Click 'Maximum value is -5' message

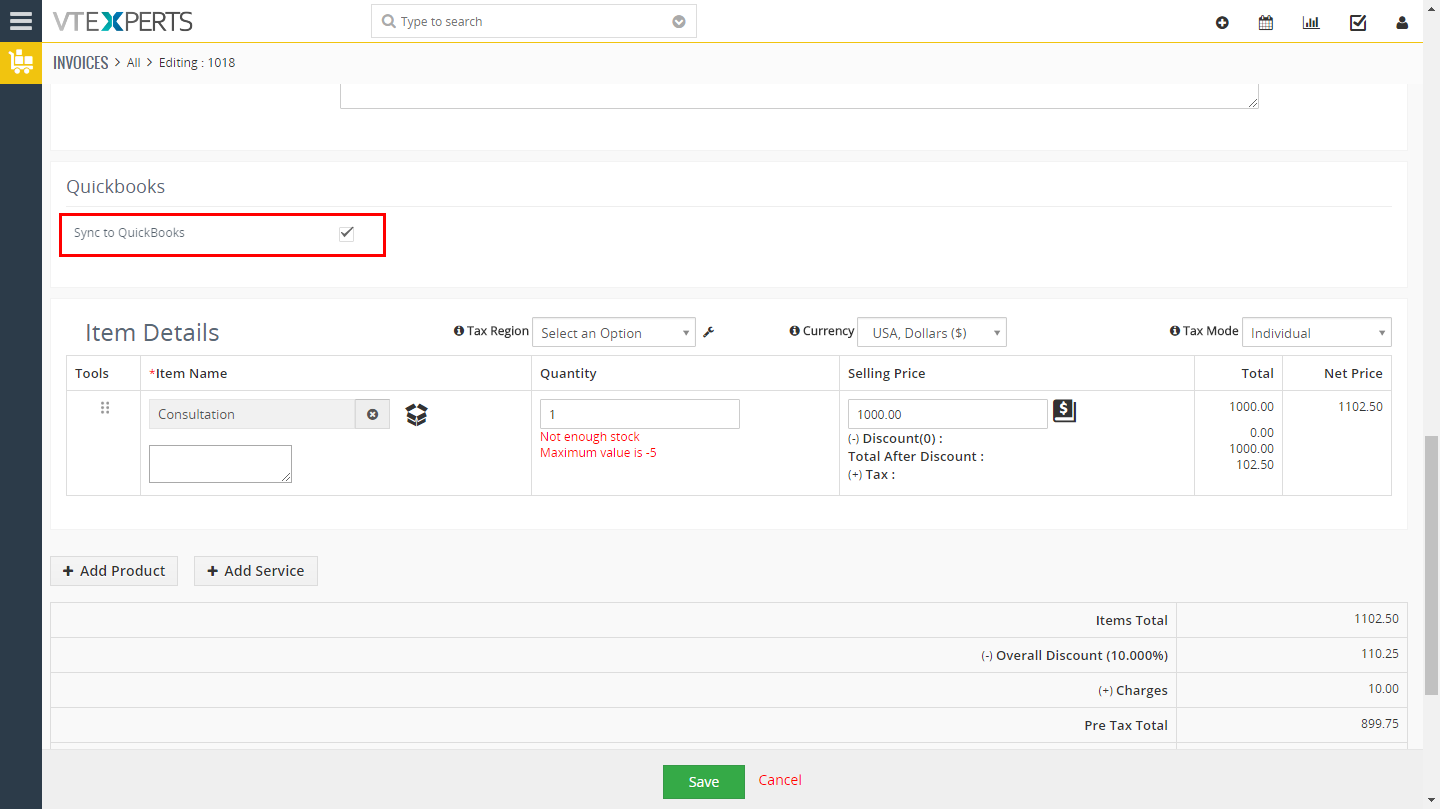tap(598, 453)
